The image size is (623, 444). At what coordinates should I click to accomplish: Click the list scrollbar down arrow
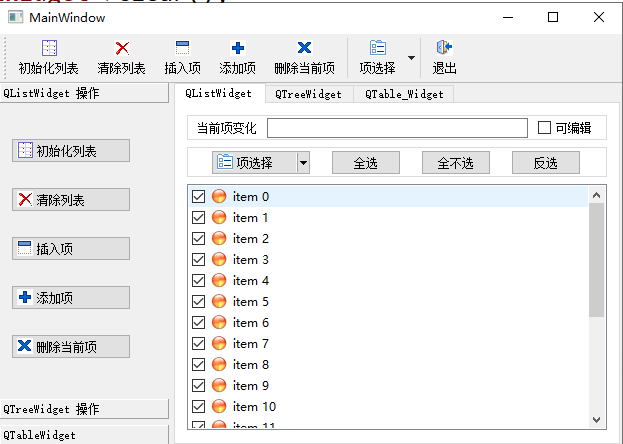(596, 420)
